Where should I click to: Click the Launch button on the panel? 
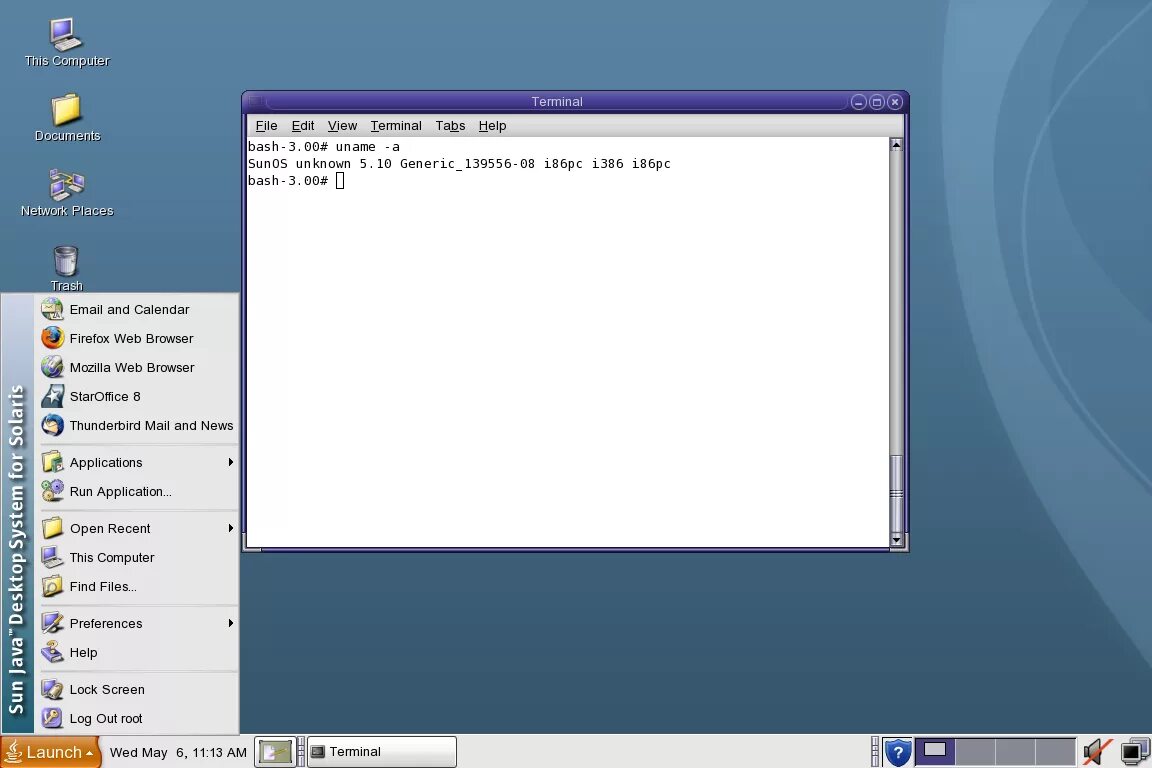coord(50,752)
